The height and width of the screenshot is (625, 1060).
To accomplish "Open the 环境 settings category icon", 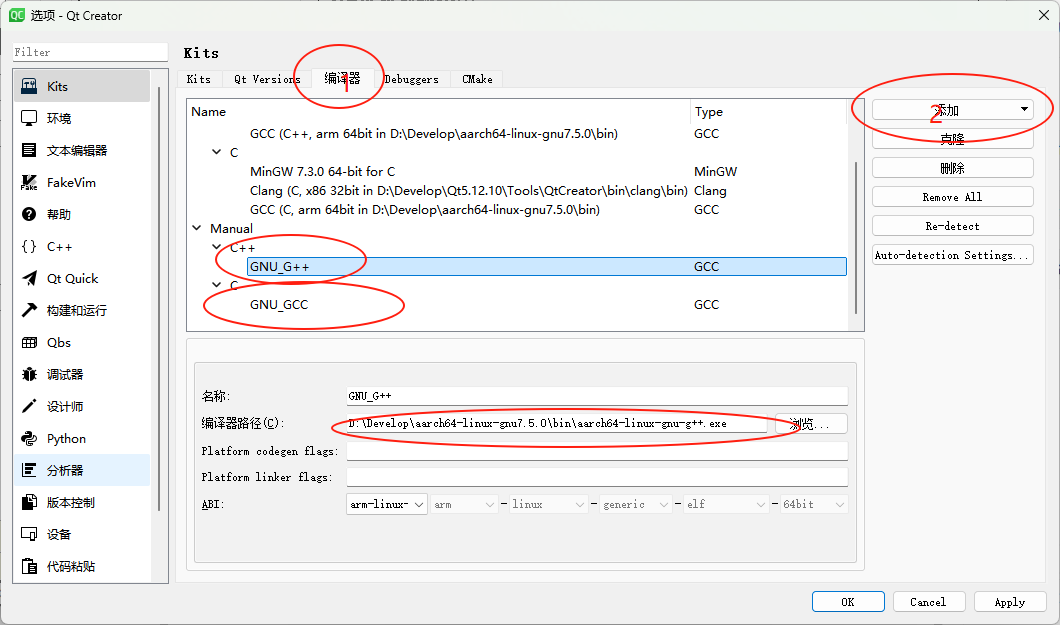I will [29, 118].
